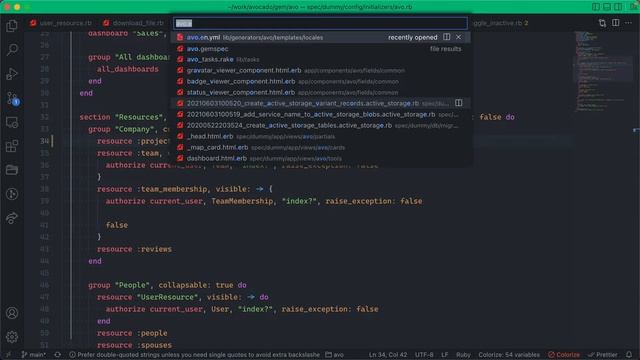Select avo_tasks.rake in quick open list

(320, 60)
